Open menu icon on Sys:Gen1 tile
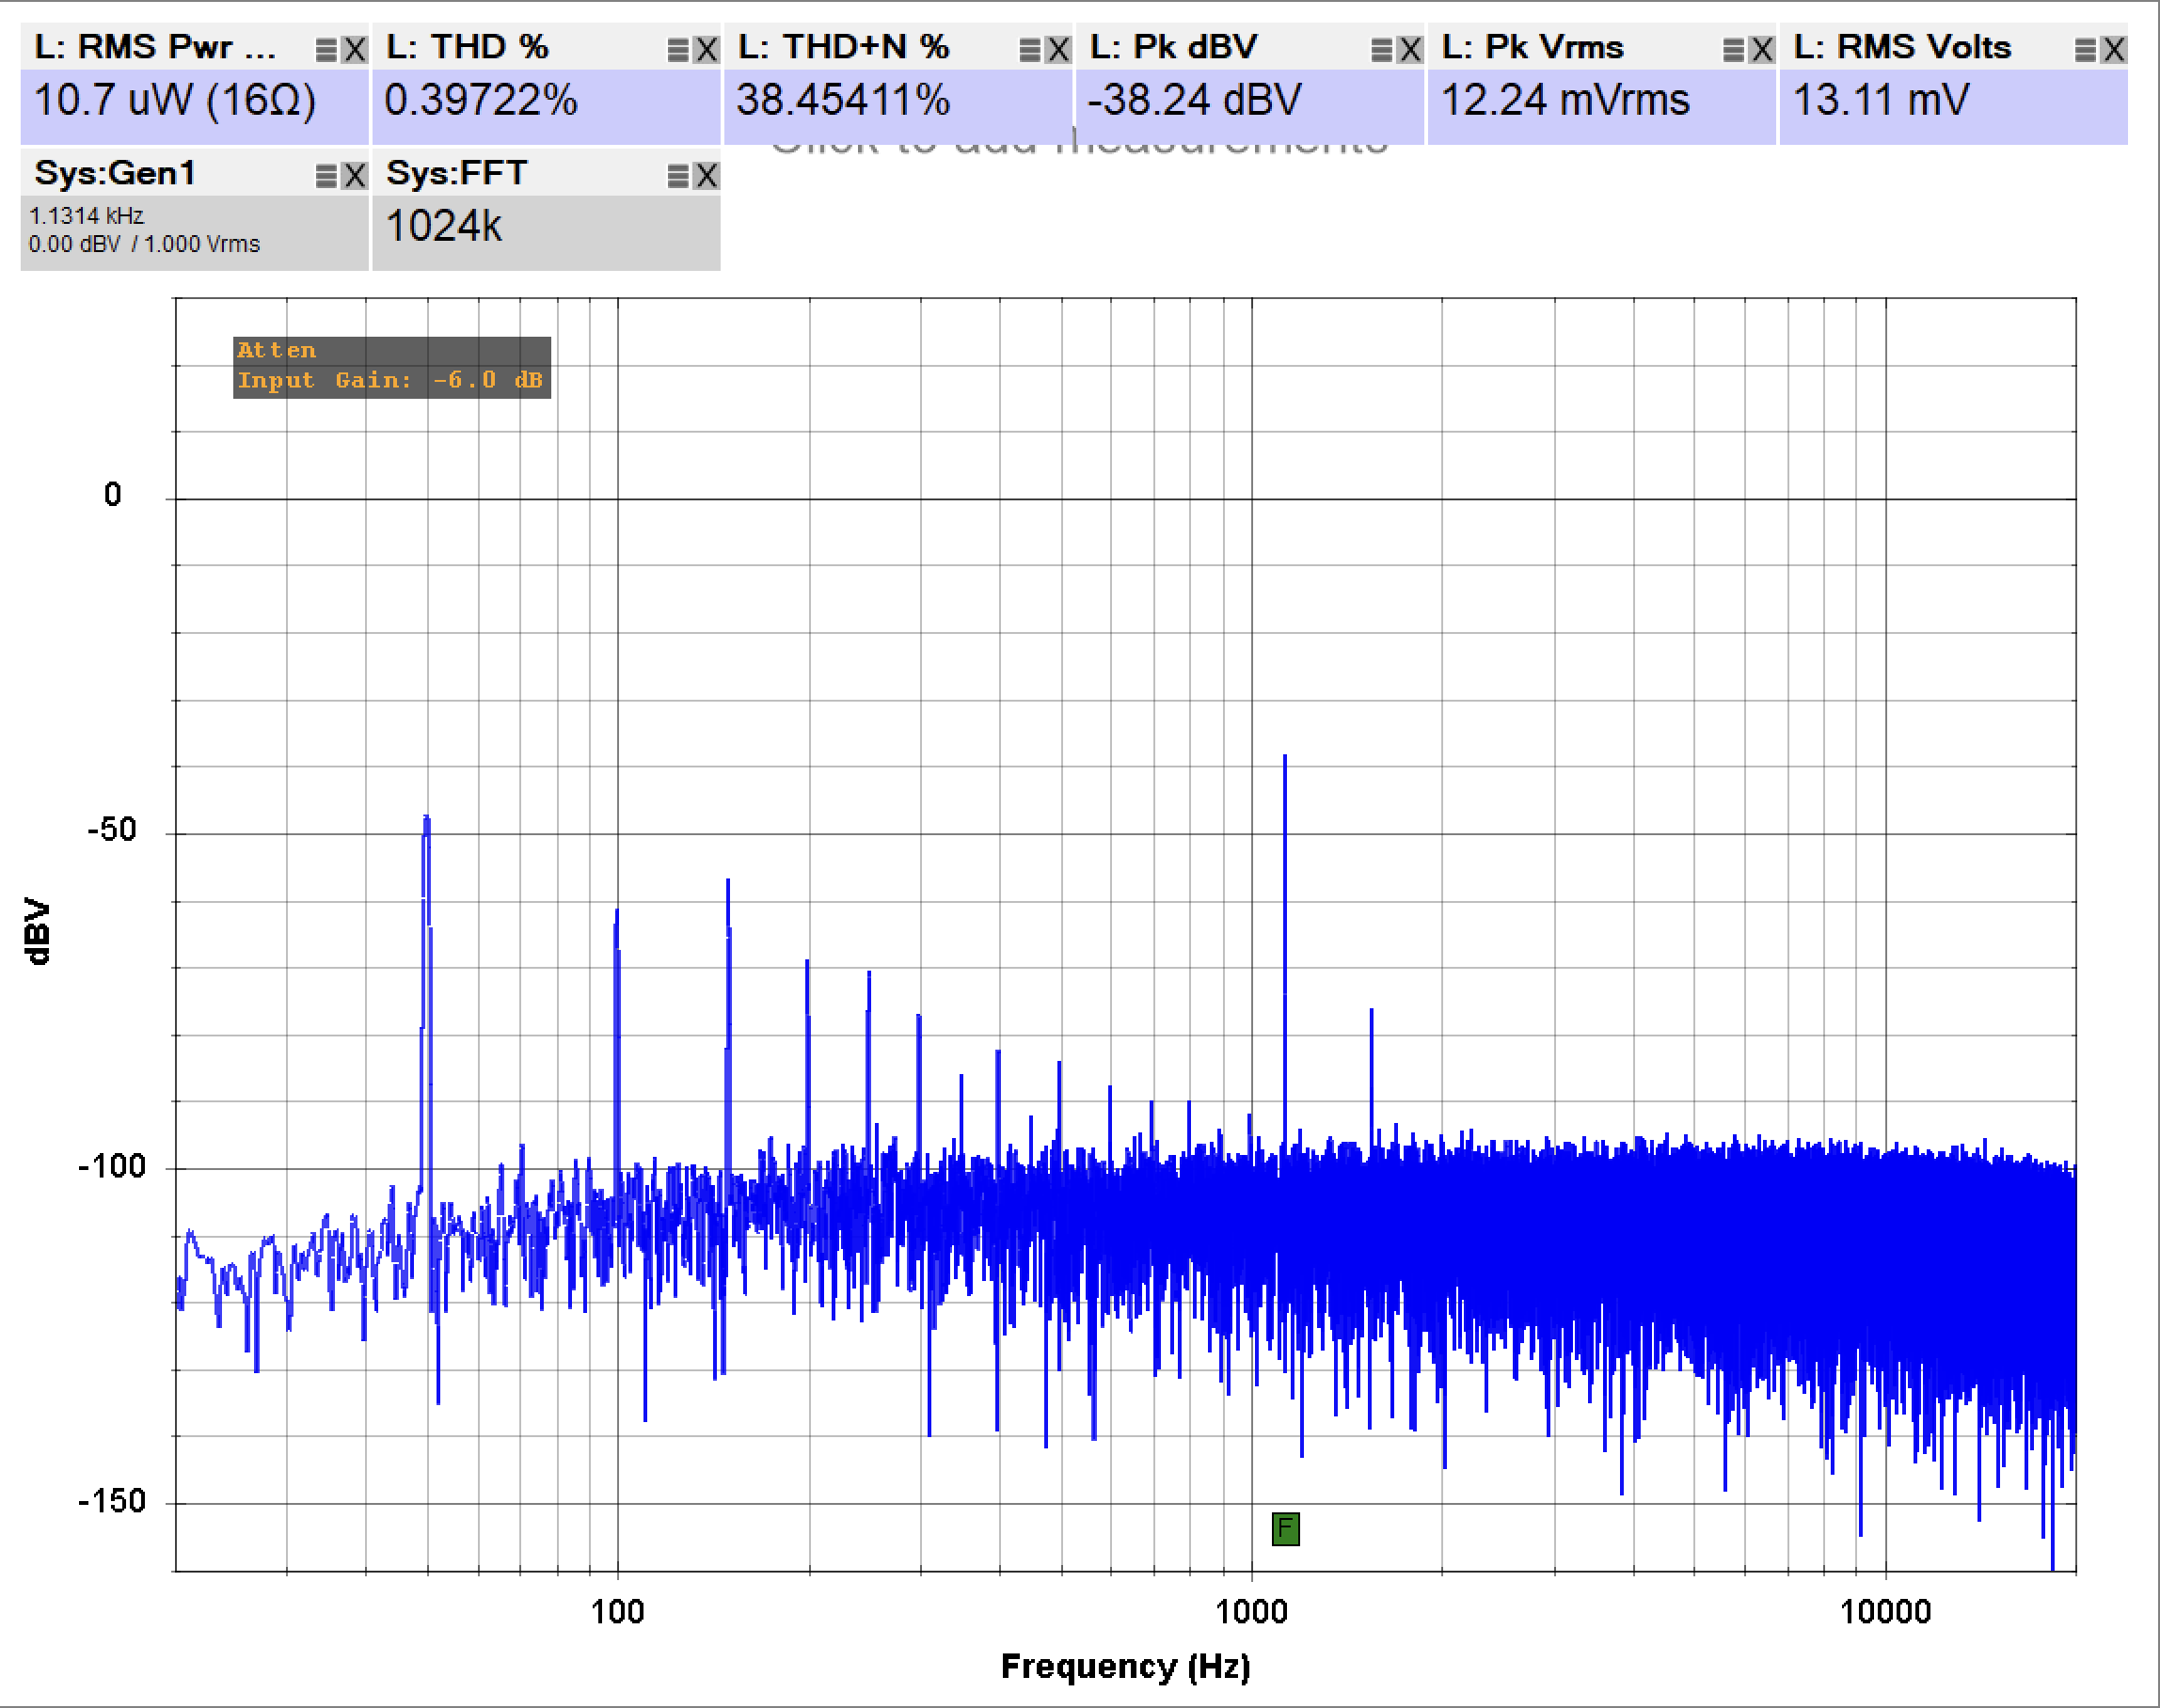The width and height of the screenshot is (2160, 1708). (x=326, y=176)
